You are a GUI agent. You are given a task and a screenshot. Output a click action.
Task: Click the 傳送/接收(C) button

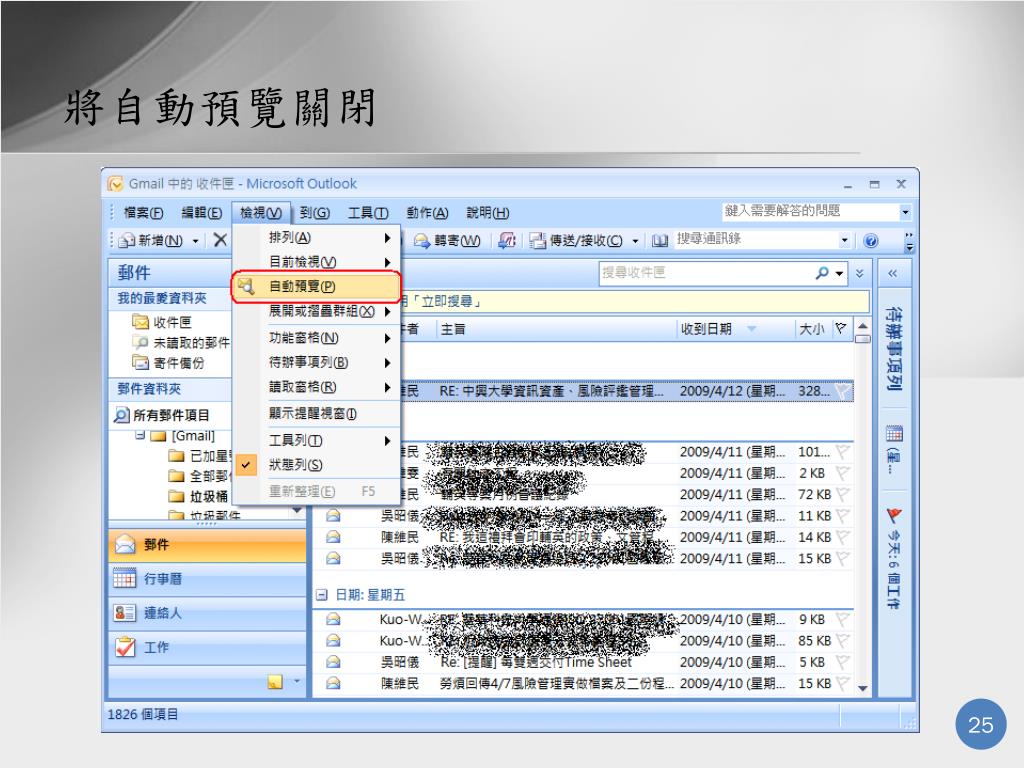click(576, 241)
